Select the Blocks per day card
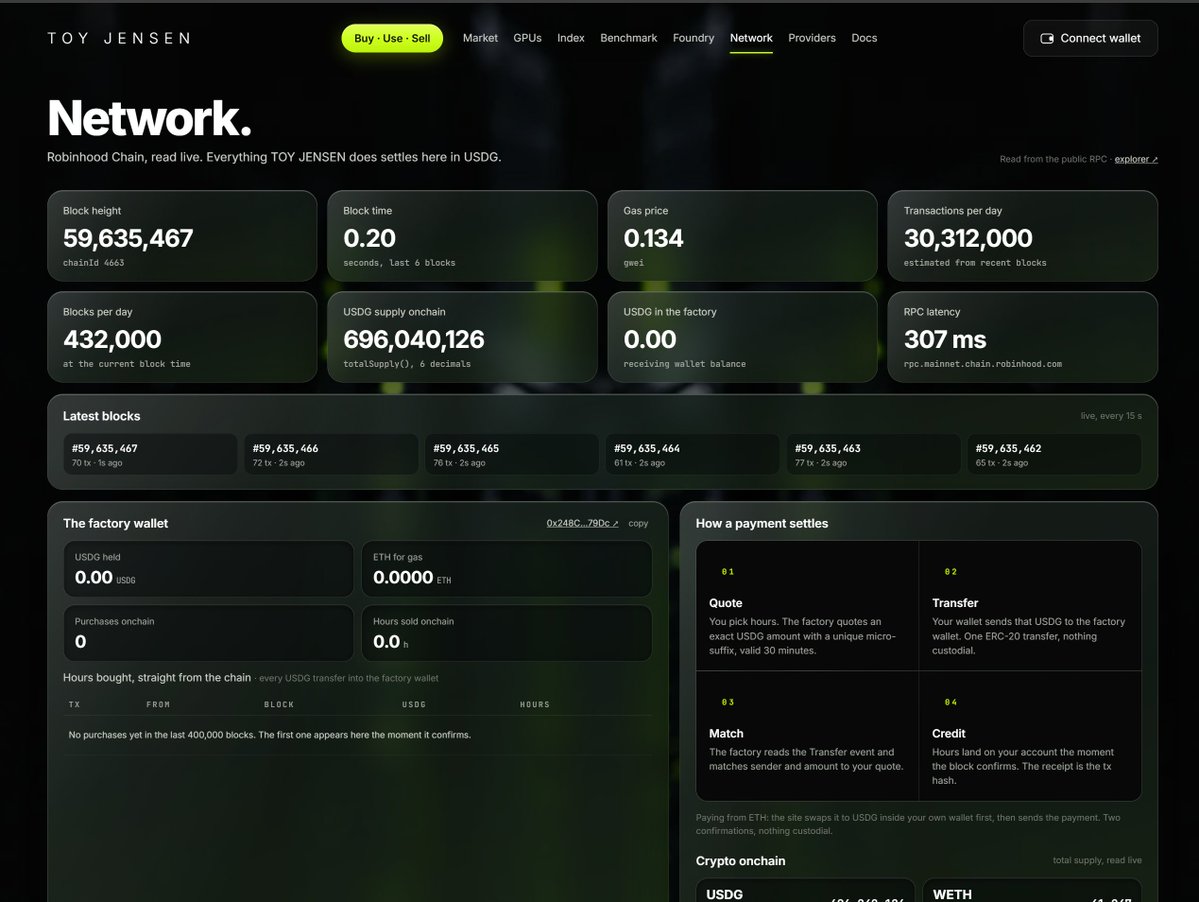This screenshot has height=902, width=1199. [182, 337]
